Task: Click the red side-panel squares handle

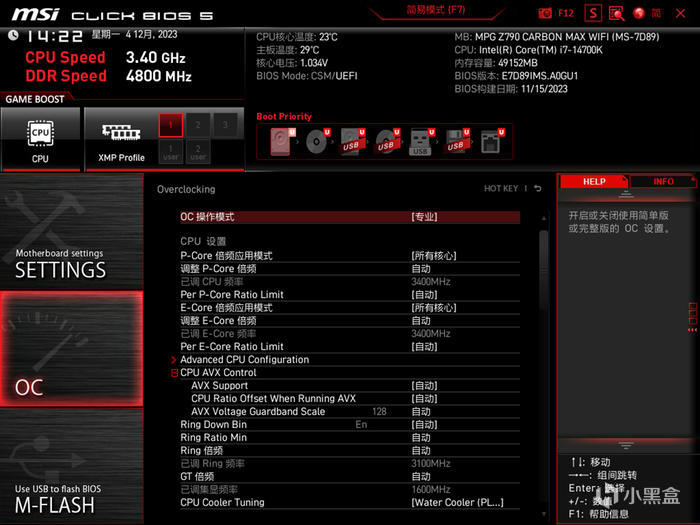Action: click(692, 317)
